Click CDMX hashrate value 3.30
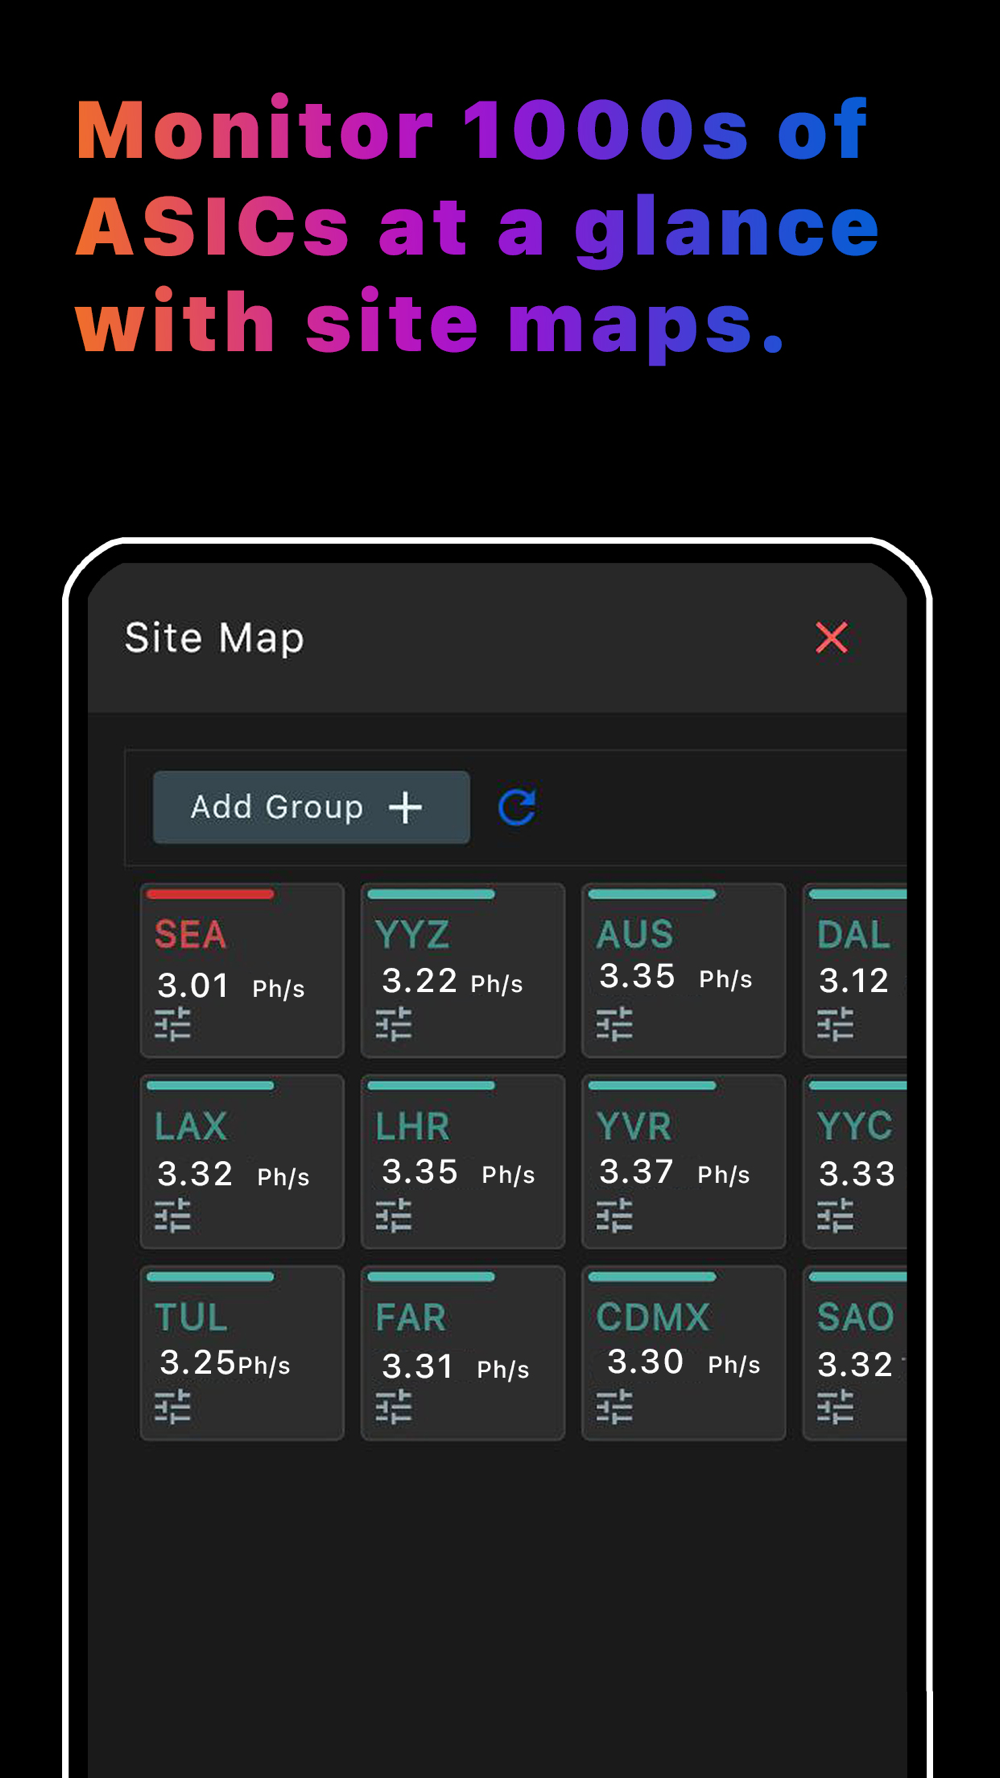This screenshot has width=1000, height=1778. (646, 1362)
